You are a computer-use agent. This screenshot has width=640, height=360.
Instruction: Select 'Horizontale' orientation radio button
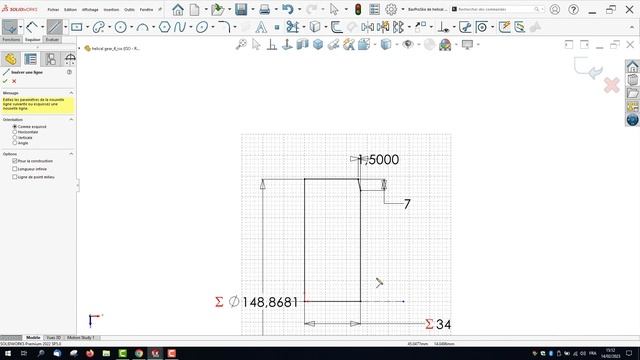15,132
